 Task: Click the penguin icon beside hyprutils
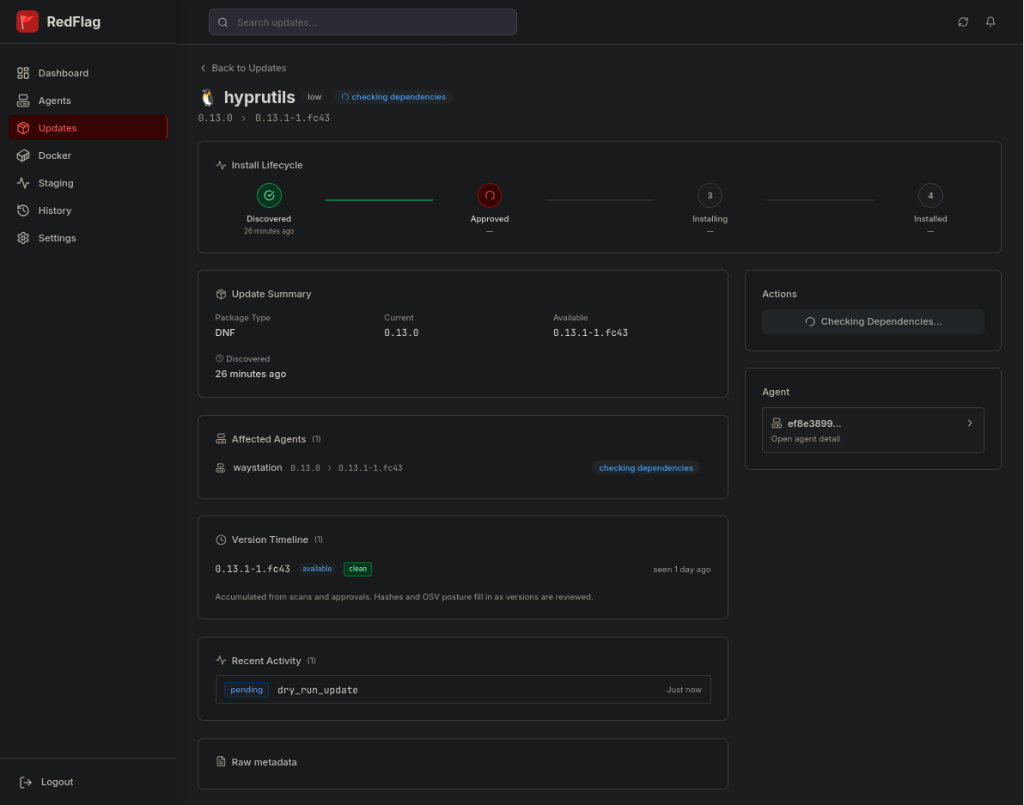(208, 97)
